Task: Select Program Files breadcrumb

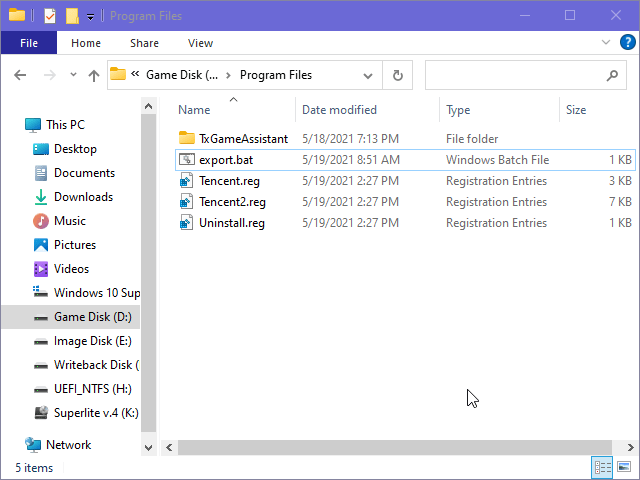Action: [276, 75]
